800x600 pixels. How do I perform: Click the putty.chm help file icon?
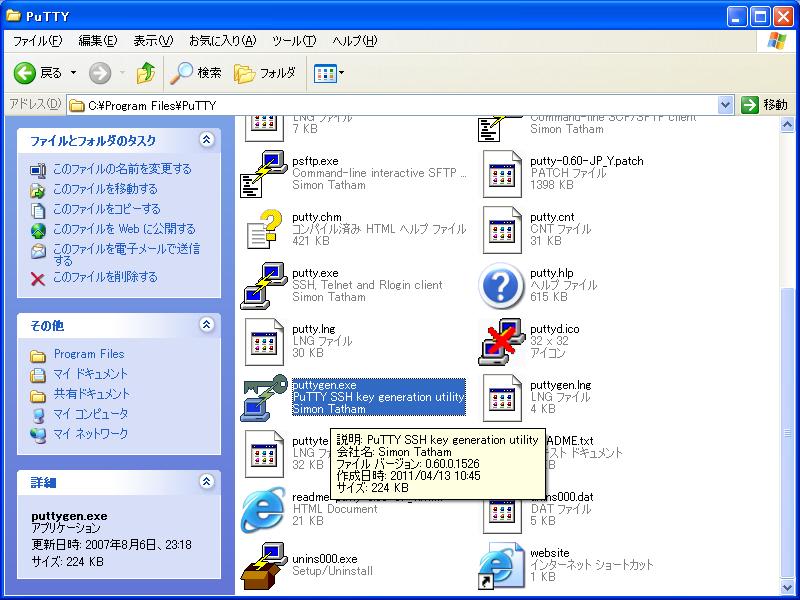265,229
